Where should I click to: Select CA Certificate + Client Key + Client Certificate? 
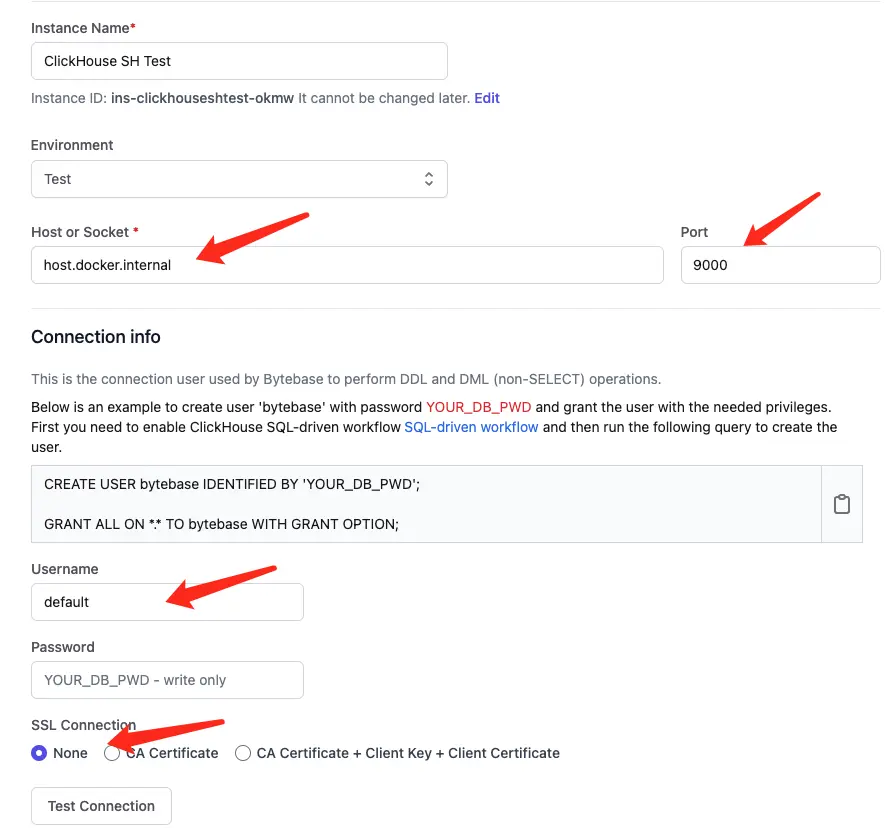point(243,753)
